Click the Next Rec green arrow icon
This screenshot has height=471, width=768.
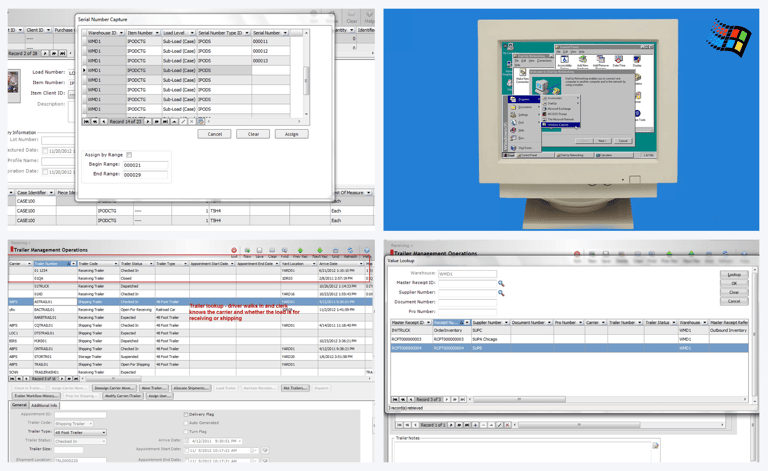[320, 251]
